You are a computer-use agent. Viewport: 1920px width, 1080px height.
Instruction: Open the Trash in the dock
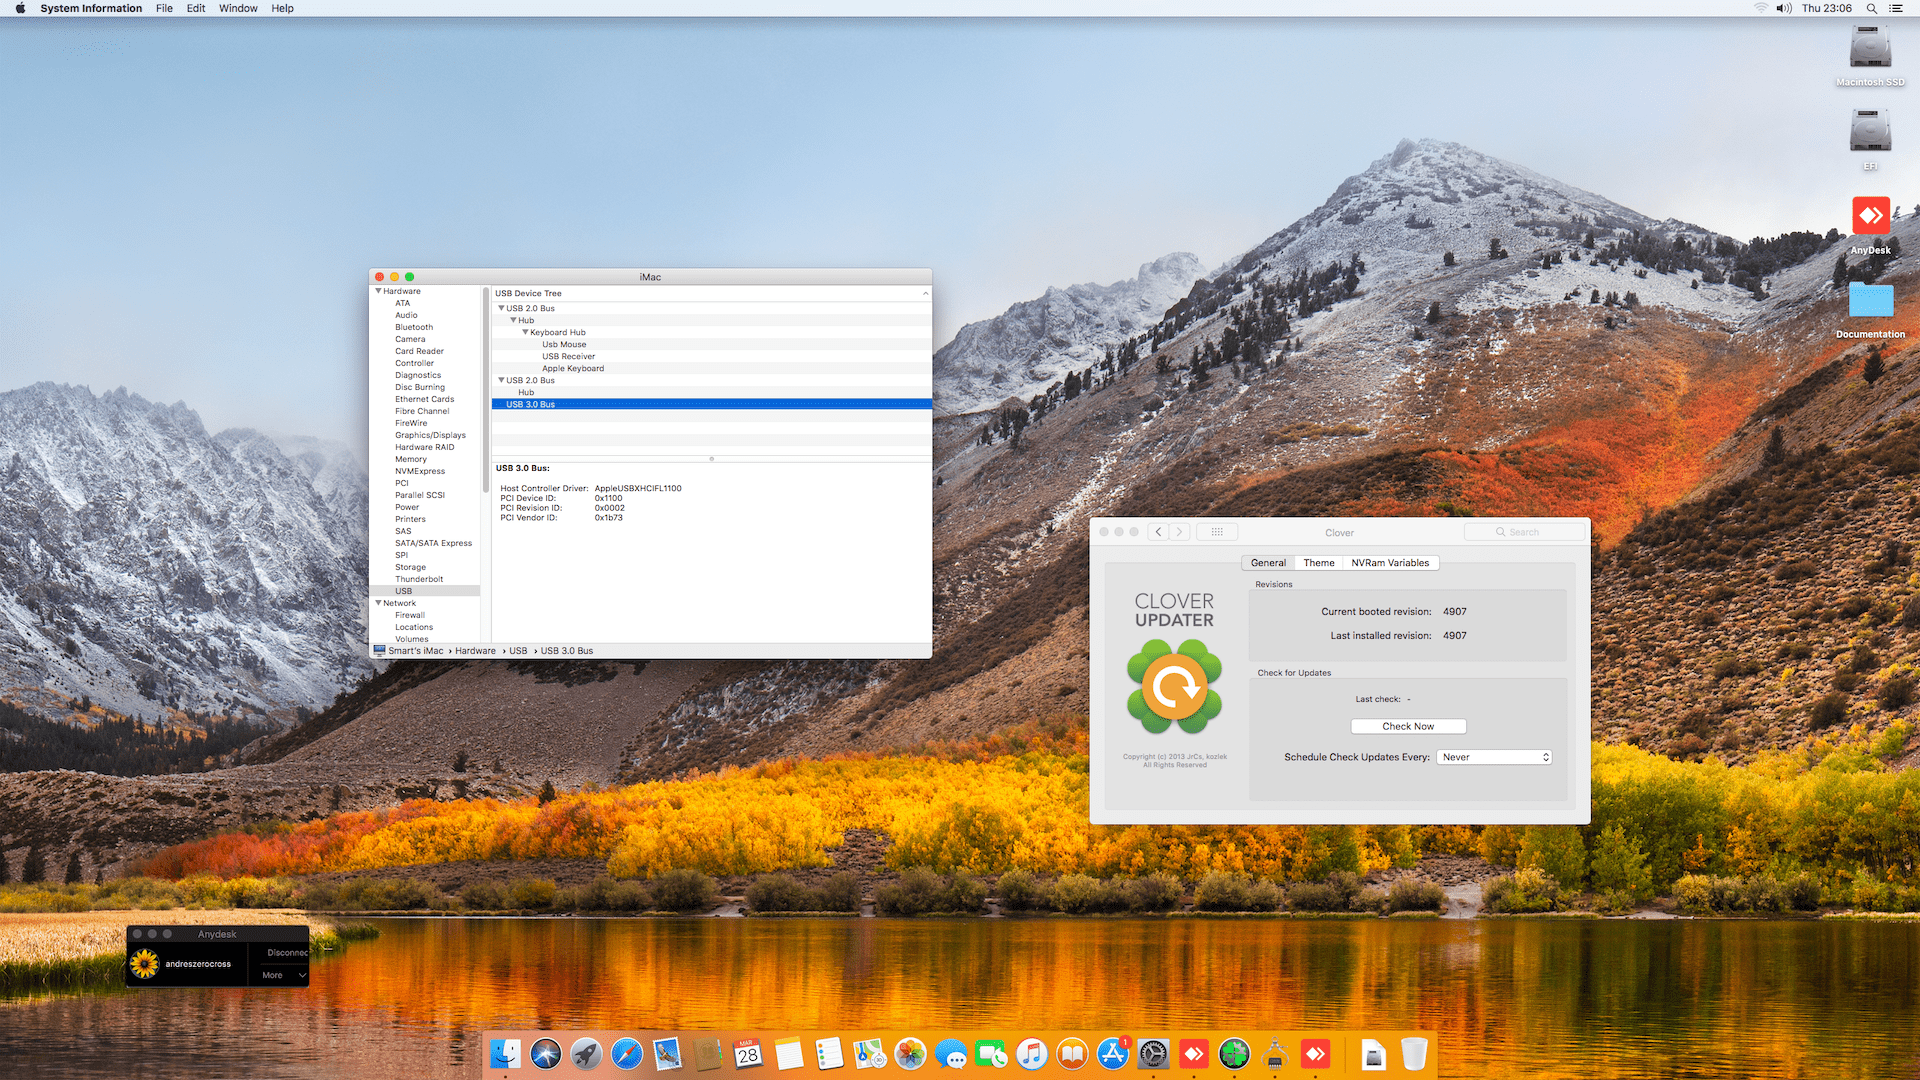pos(1414,1053)
